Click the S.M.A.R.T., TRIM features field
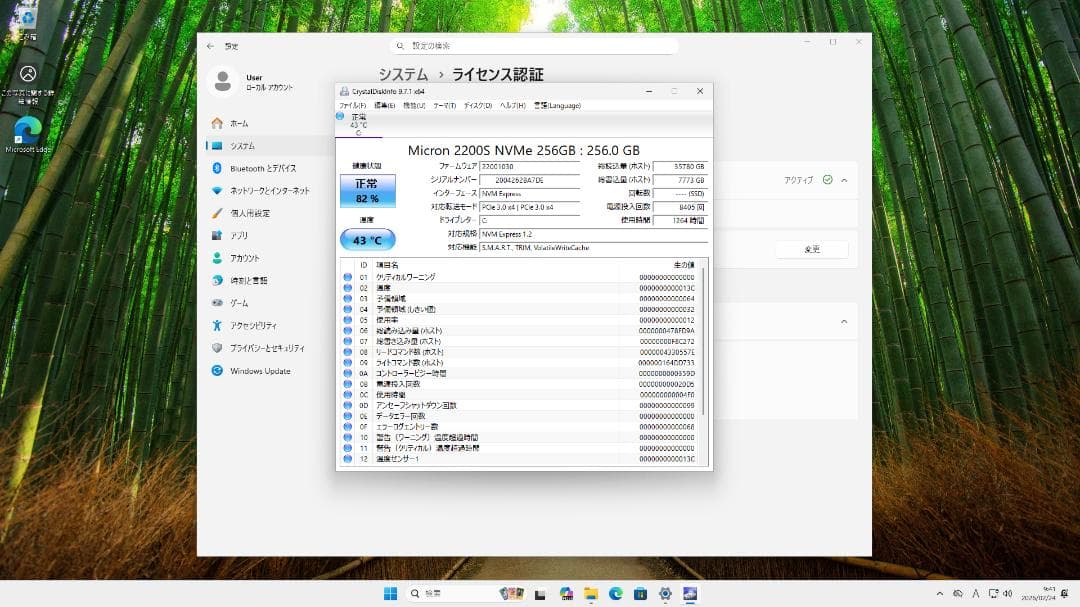Image resolution: width=1080 pixels, height=607 pixels. (593, 247)
